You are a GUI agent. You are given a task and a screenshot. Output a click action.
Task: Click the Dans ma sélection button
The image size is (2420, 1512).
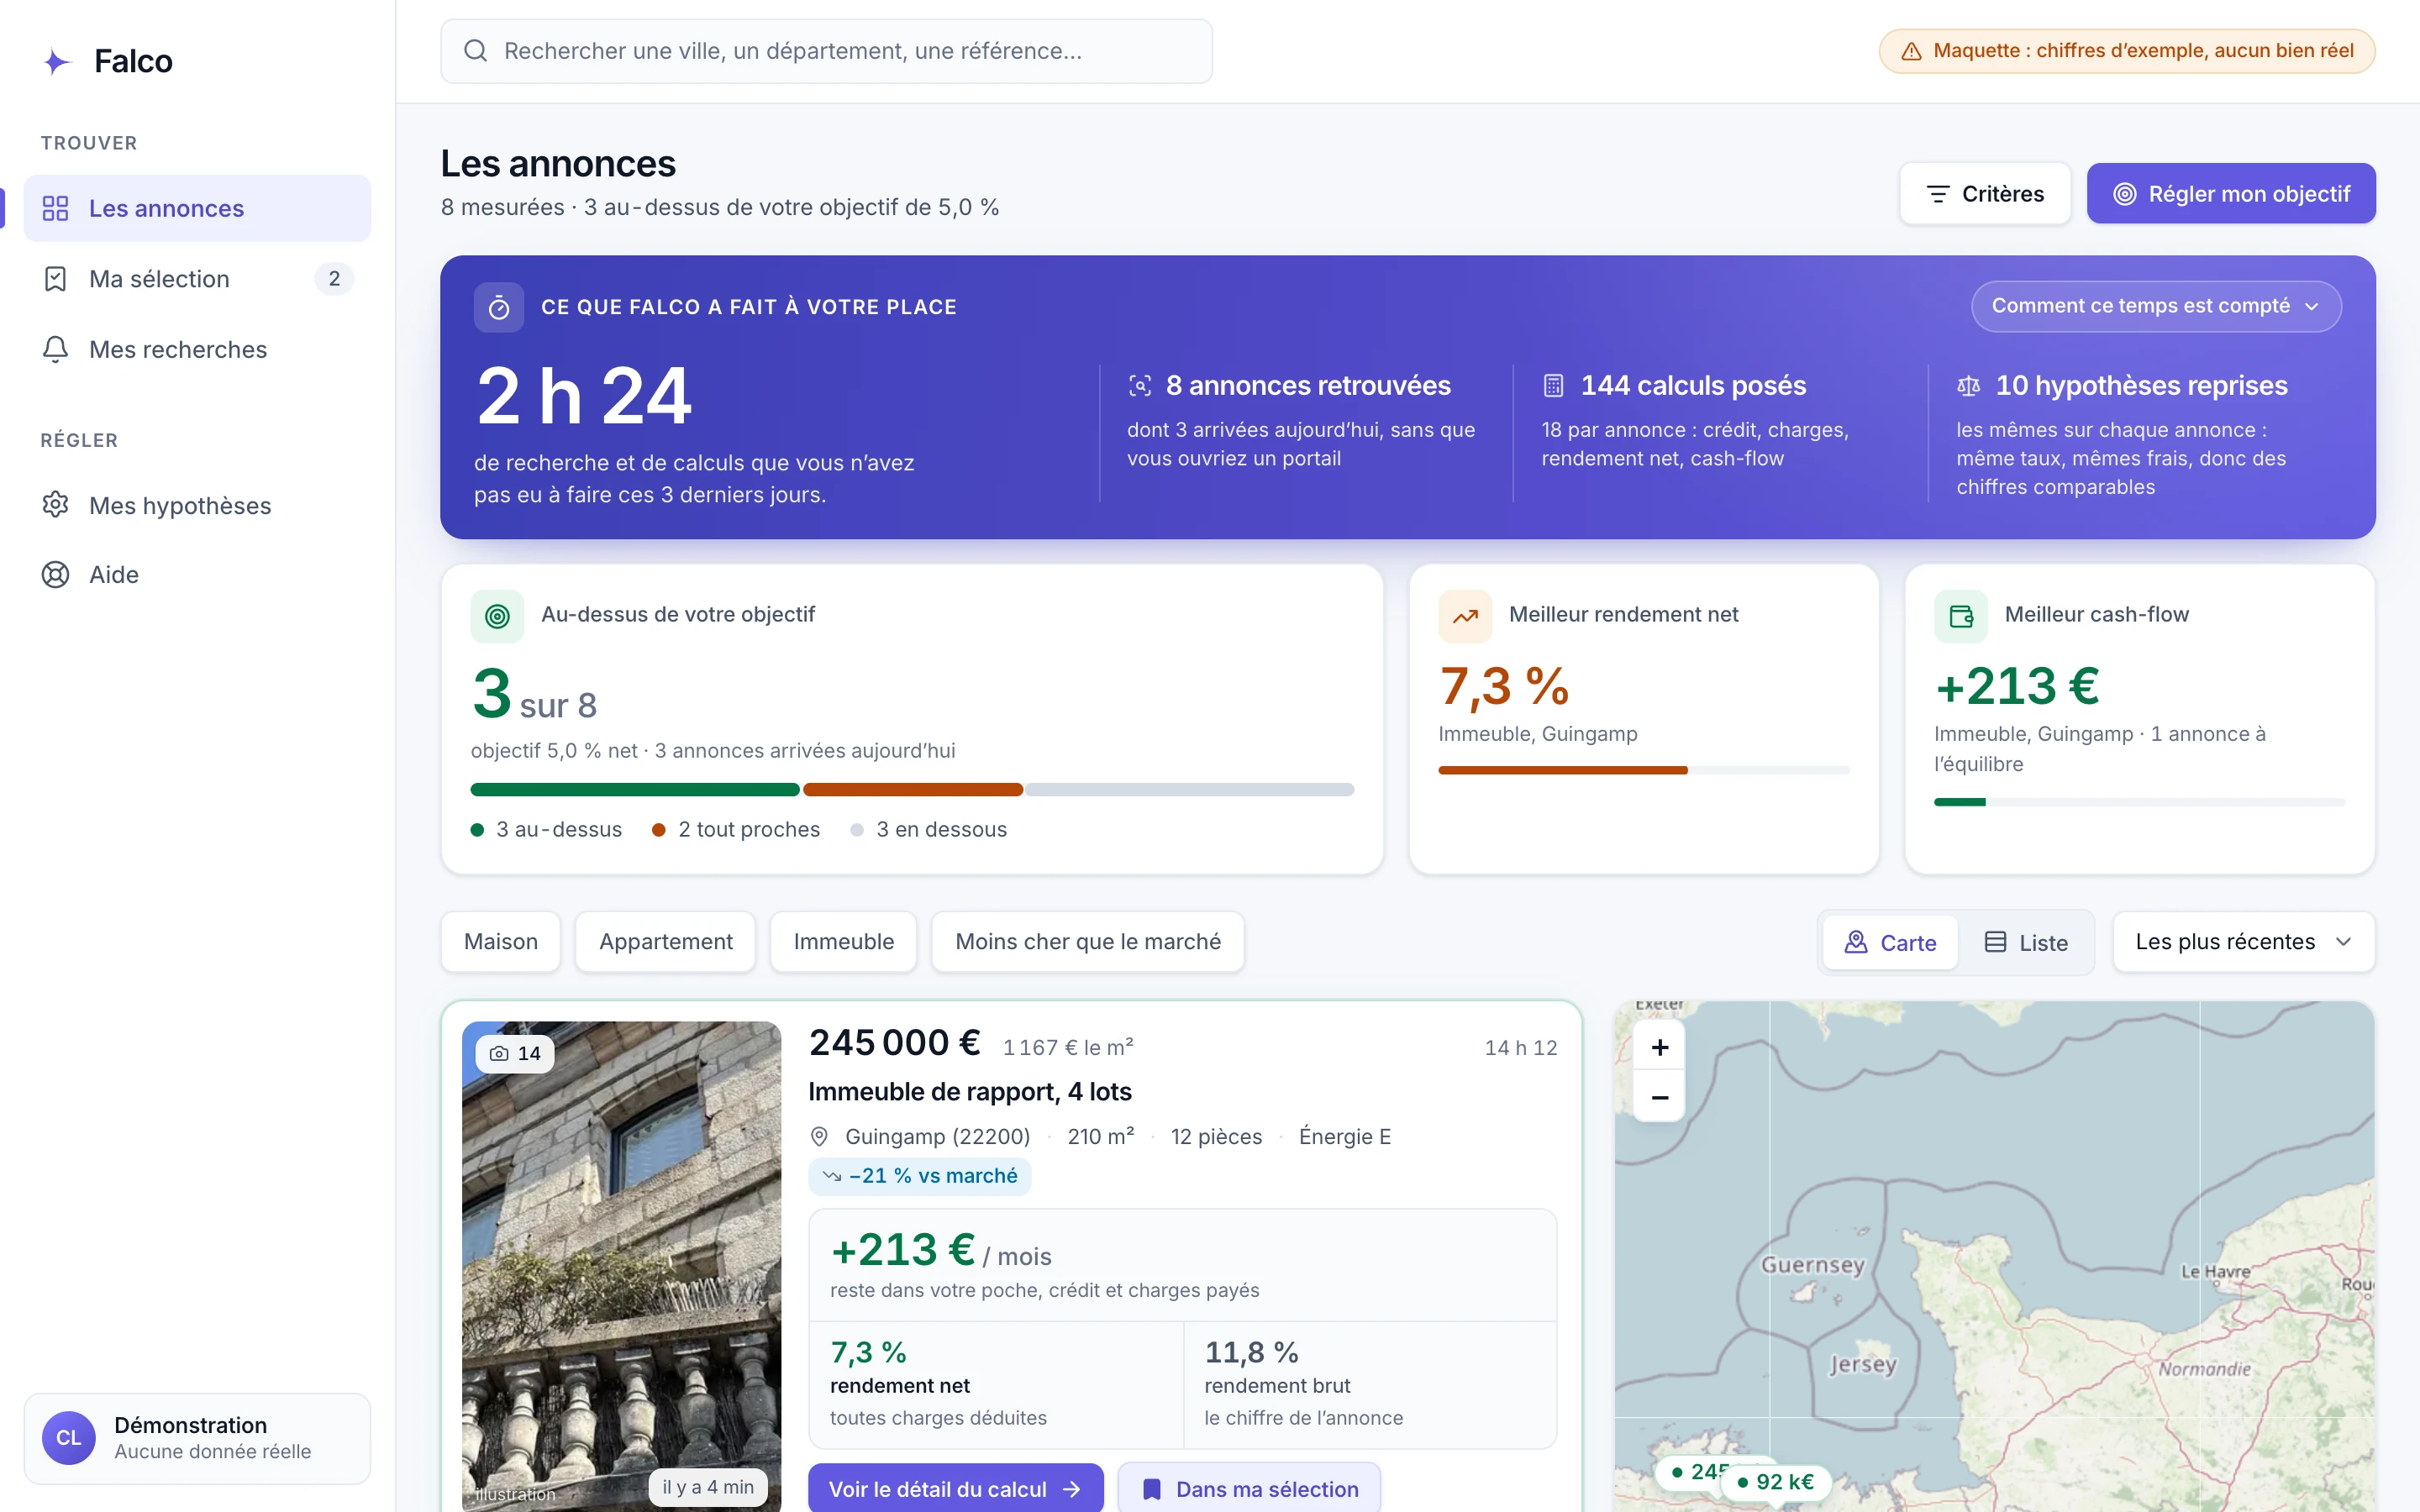click(x=1250, y=1488)
